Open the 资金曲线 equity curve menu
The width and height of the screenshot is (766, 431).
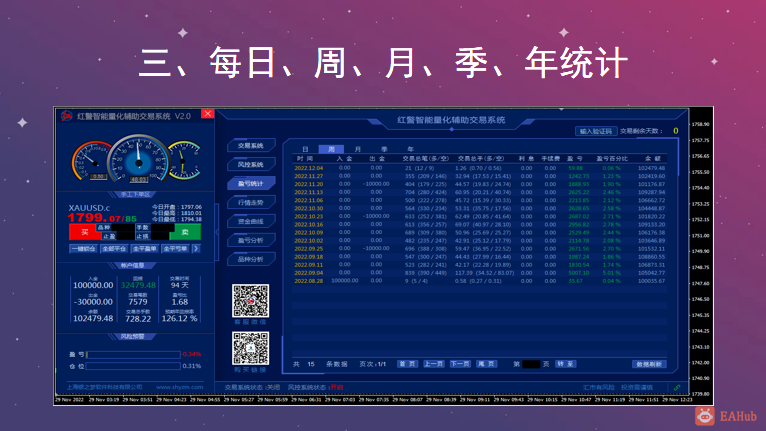(251, 221)
